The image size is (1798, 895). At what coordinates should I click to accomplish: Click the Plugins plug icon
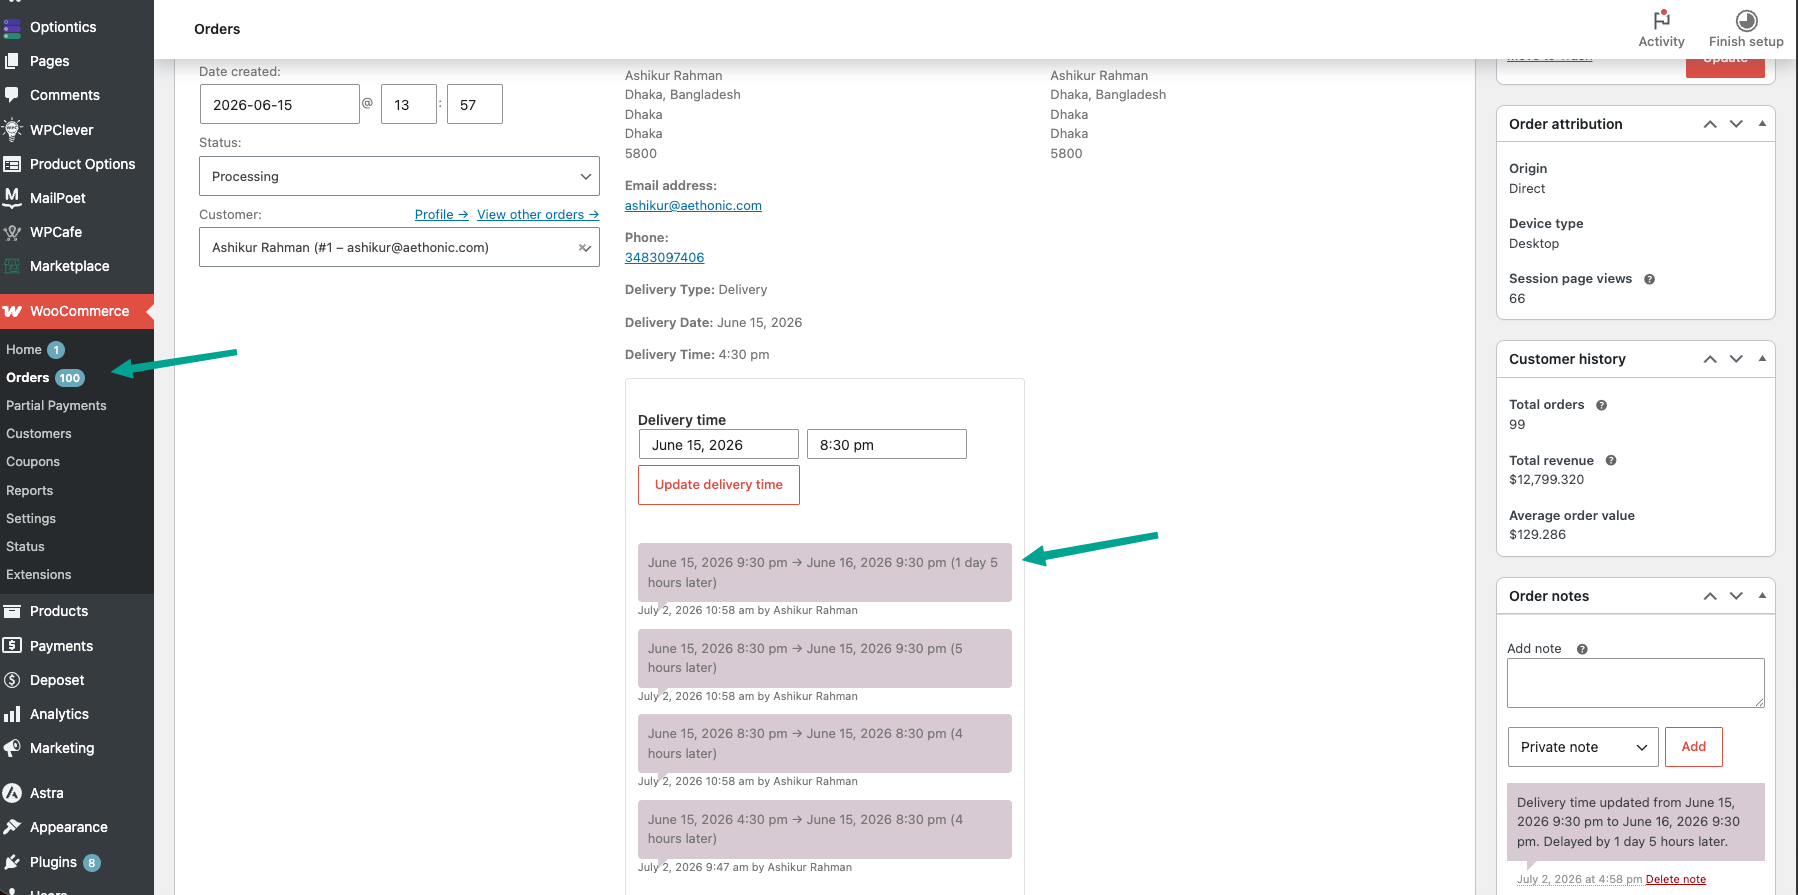point(12,862)
